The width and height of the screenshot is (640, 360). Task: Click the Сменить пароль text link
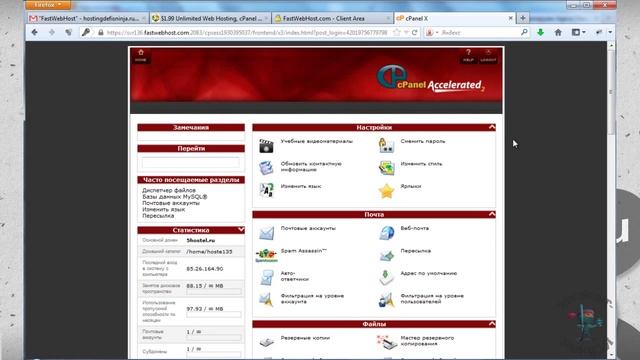coord(423,141)
